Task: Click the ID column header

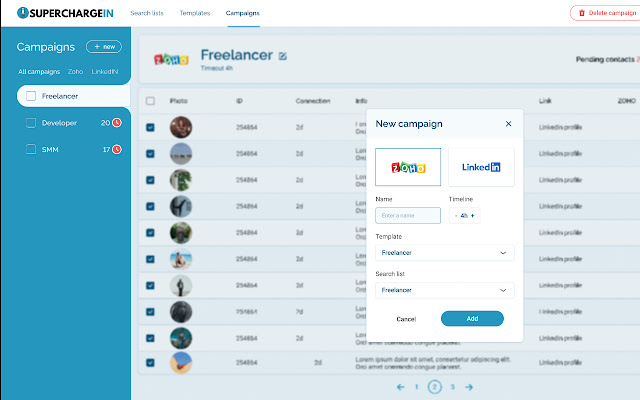Action: point(239,101)
